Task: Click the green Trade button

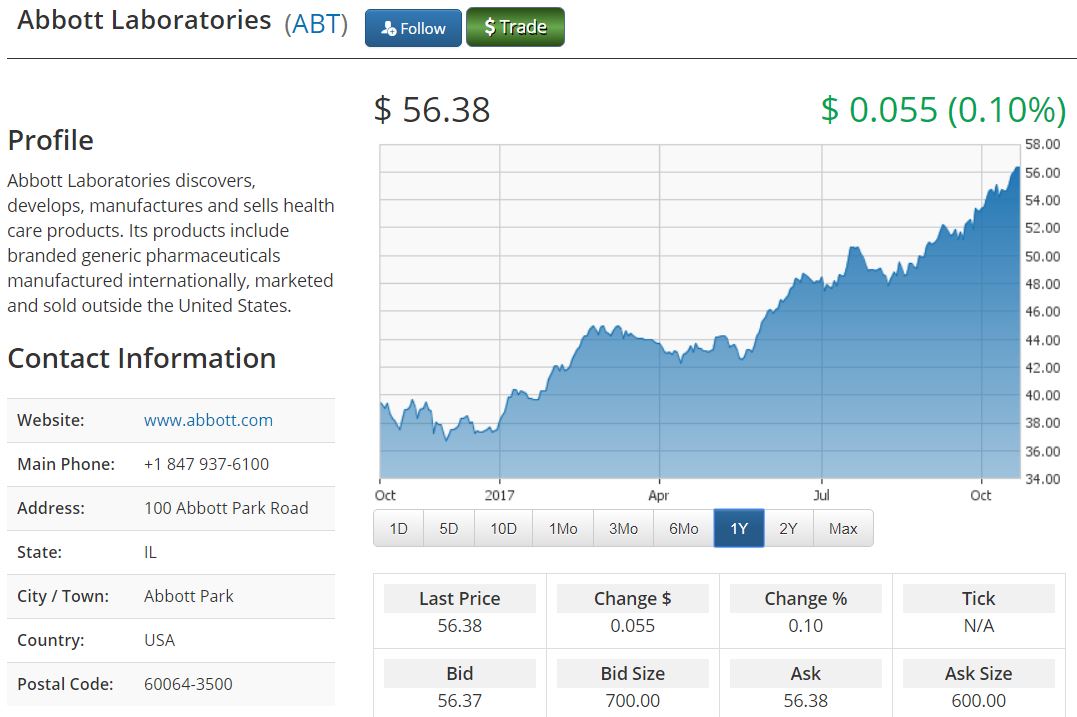Action: [515, 27]
